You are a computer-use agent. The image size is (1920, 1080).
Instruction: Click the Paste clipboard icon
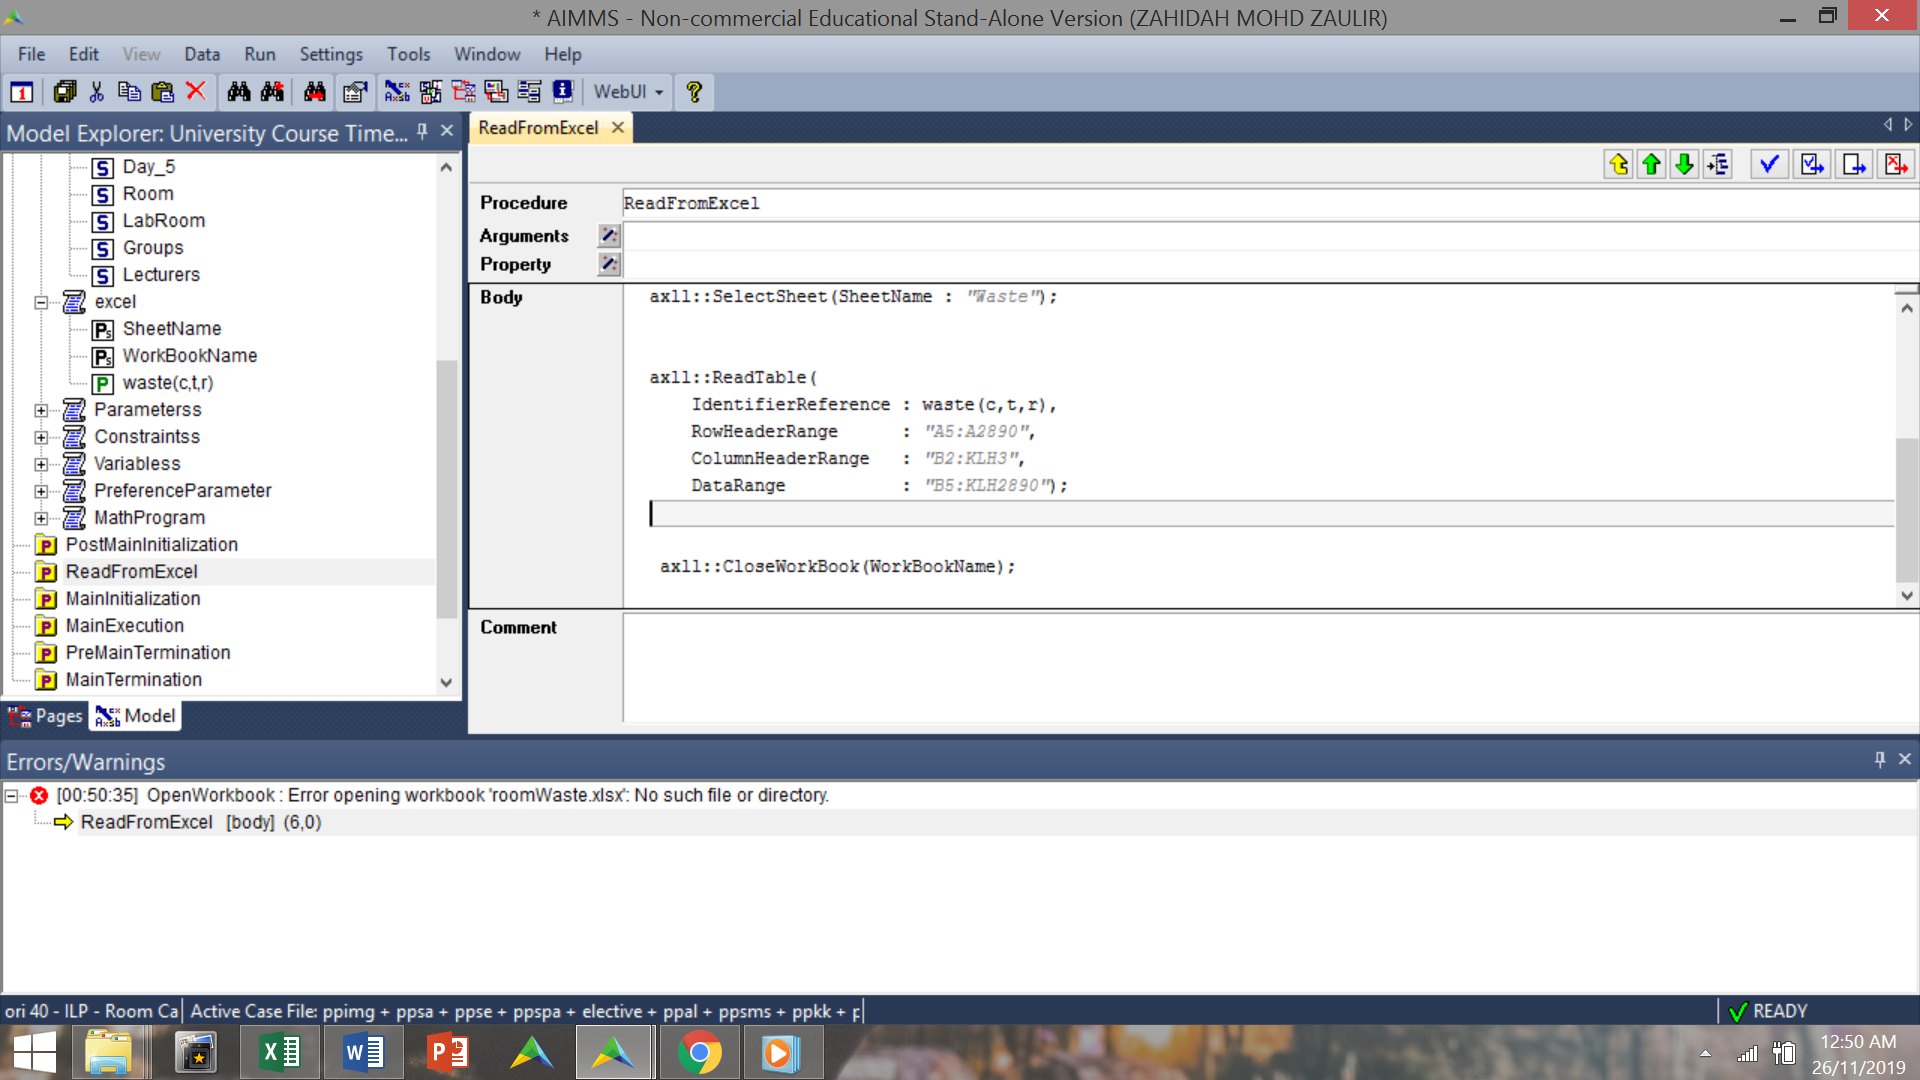(162, 92)
